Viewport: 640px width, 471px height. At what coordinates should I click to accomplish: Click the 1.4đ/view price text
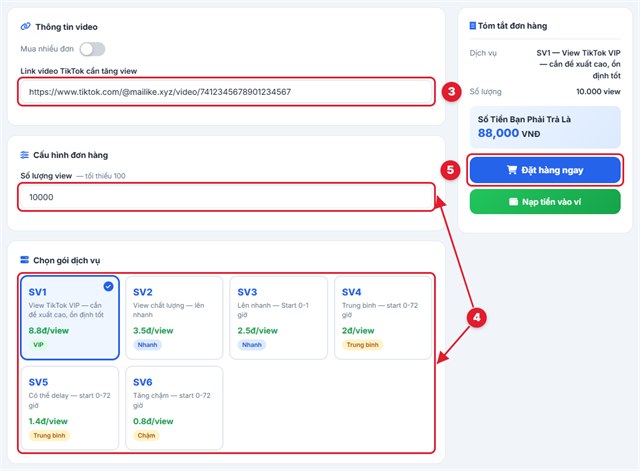pyautogui.click(x=48, y=421)
